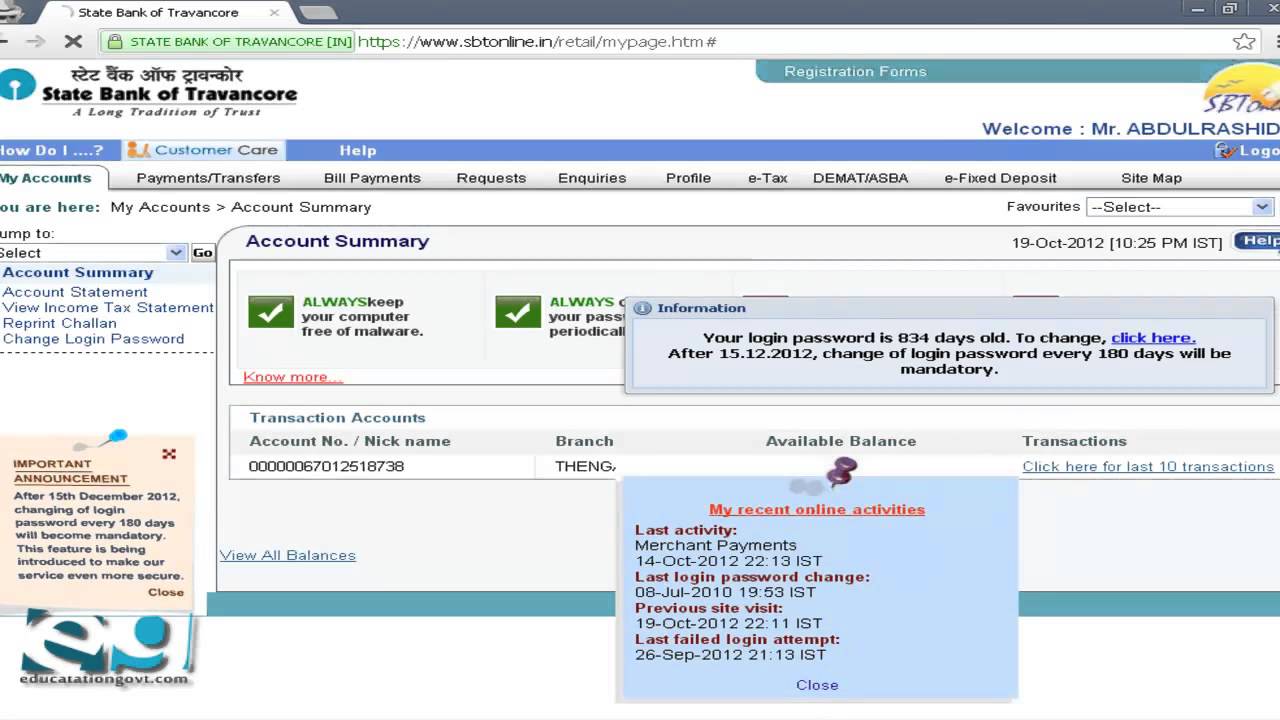Select Account Summary in sidebar

[78, 272]
